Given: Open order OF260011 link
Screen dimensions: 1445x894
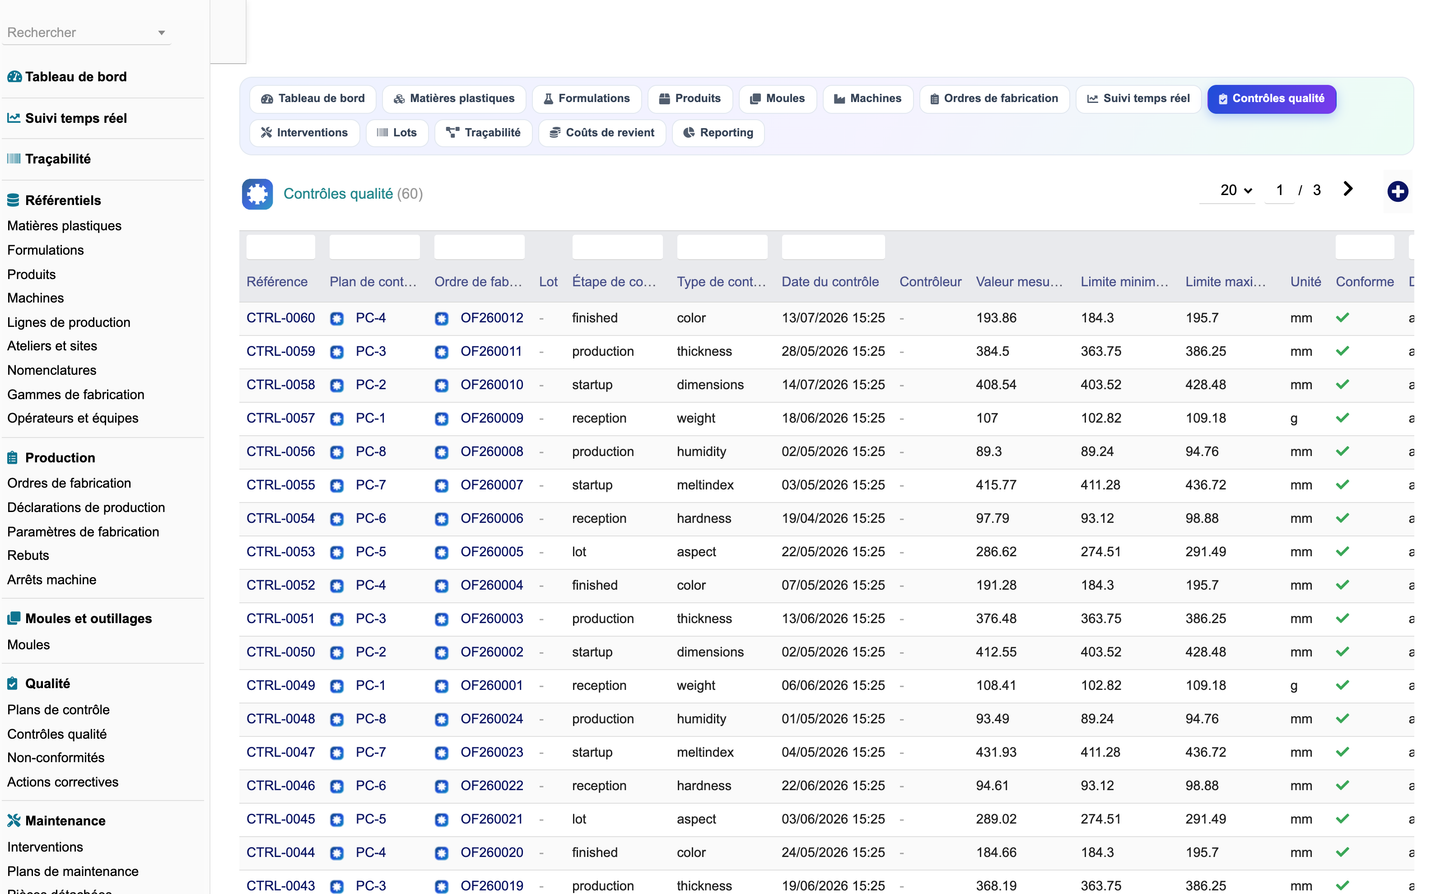Looking at the screenshot, I should tap(491, 351).
